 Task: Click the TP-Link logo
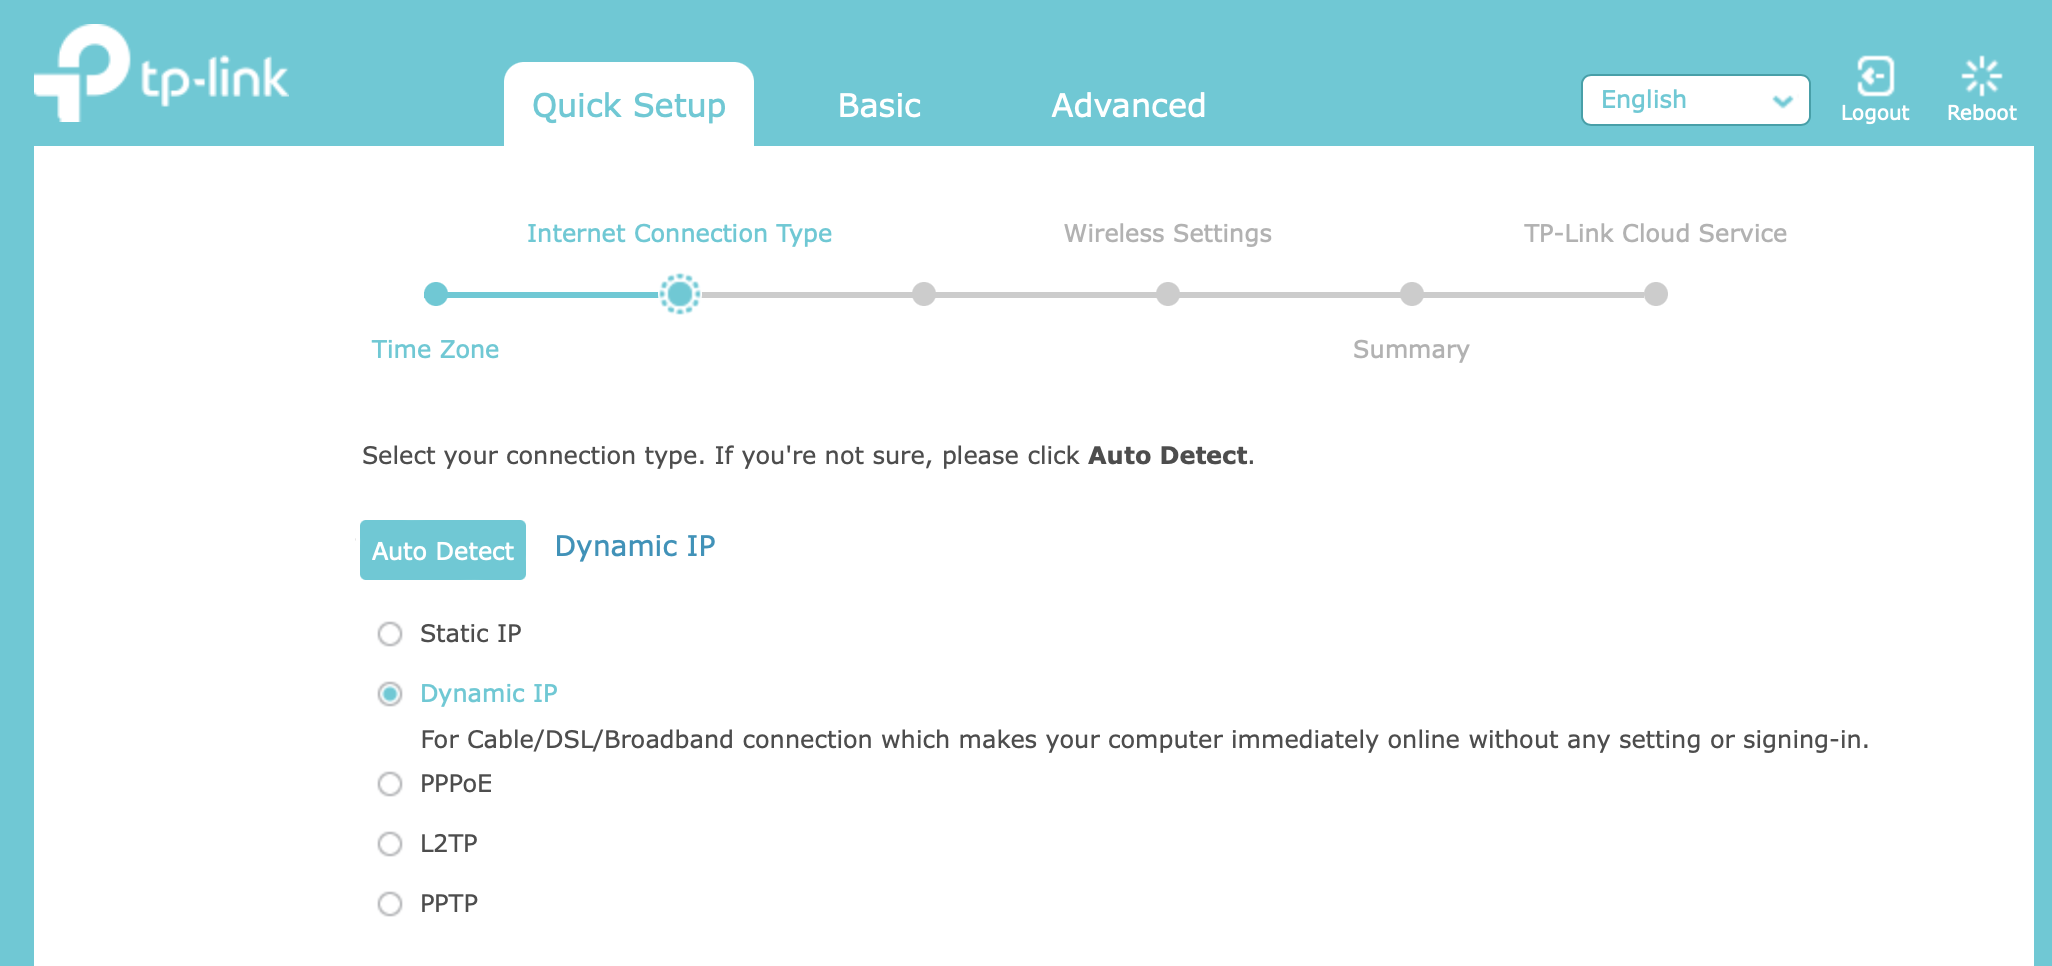(161, 72)
